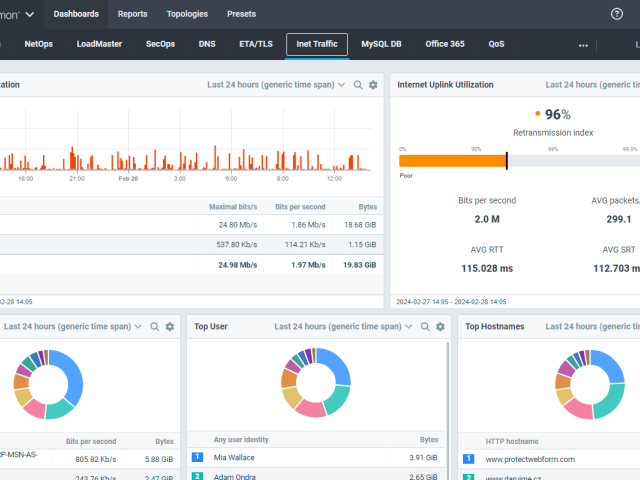The width and height of the screenshot is (640, 480).
Task: Open gear settings in the widget left of Top User
Action: coord(170,326)
